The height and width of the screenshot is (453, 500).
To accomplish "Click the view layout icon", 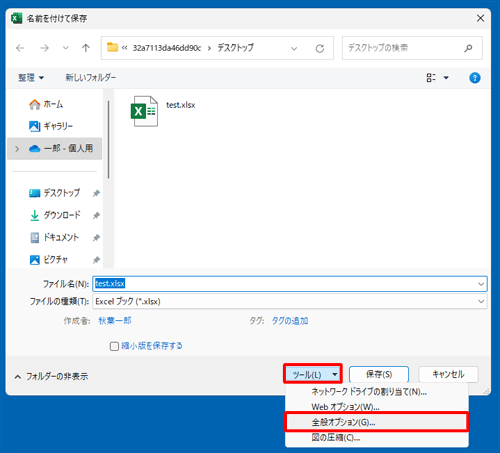I will [x=431, y=78].
